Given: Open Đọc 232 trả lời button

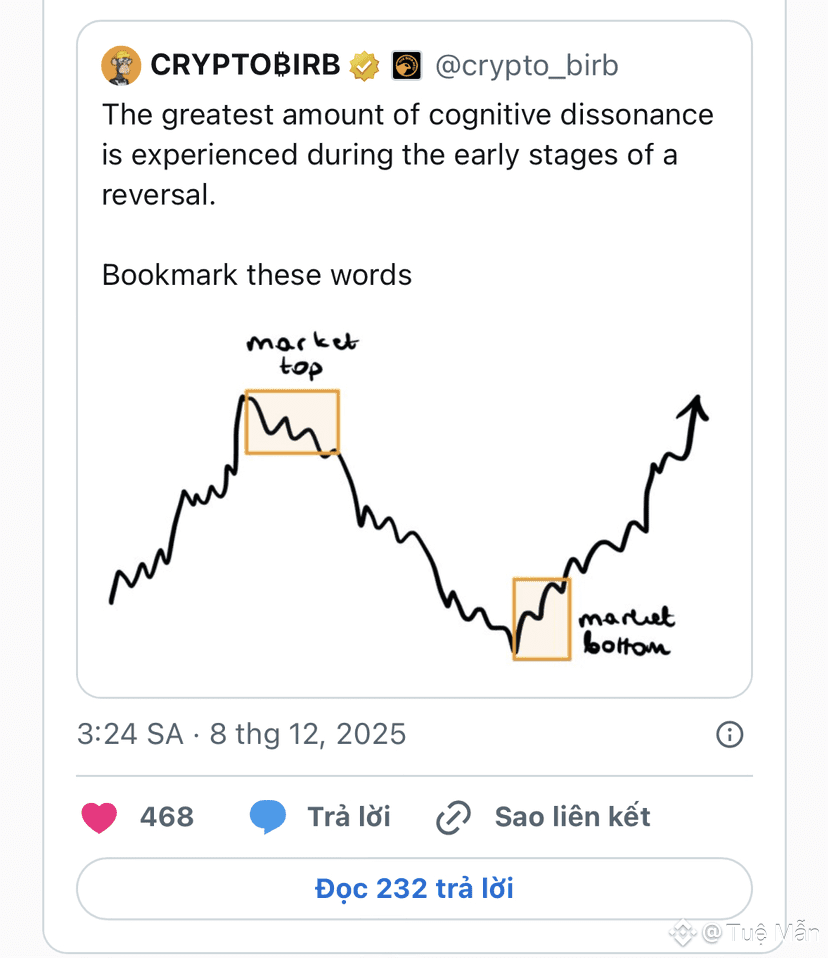Looking at the screenshot, I should (414, 888).
